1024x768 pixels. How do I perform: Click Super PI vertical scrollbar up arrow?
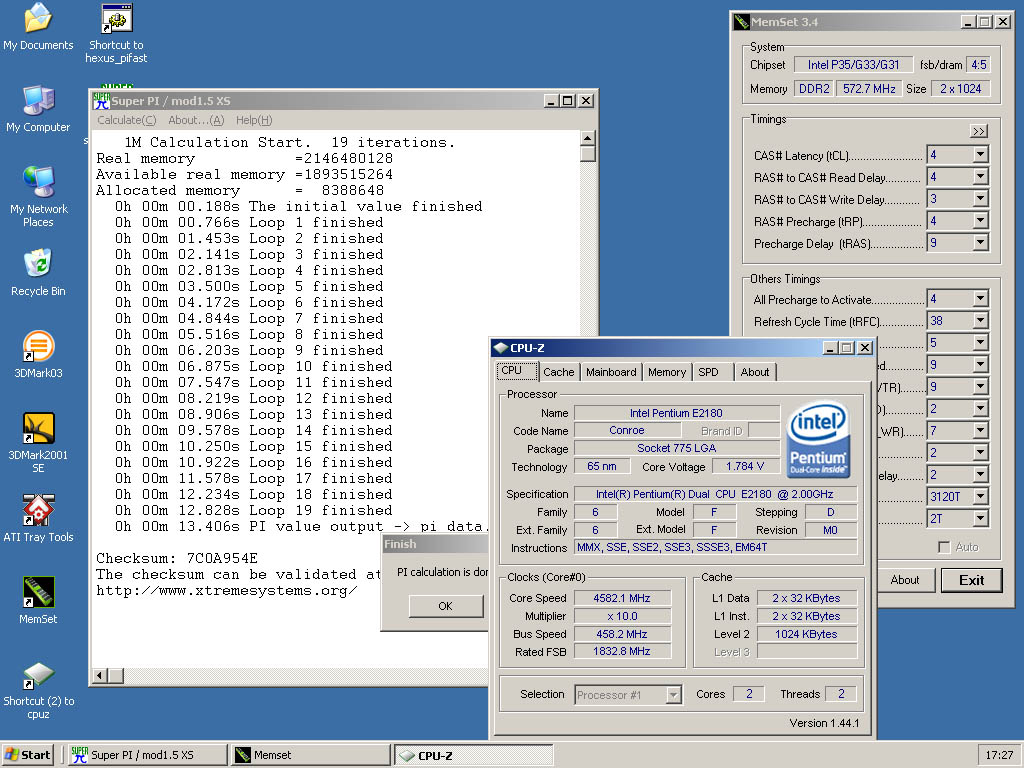click(x=588, y=138)
